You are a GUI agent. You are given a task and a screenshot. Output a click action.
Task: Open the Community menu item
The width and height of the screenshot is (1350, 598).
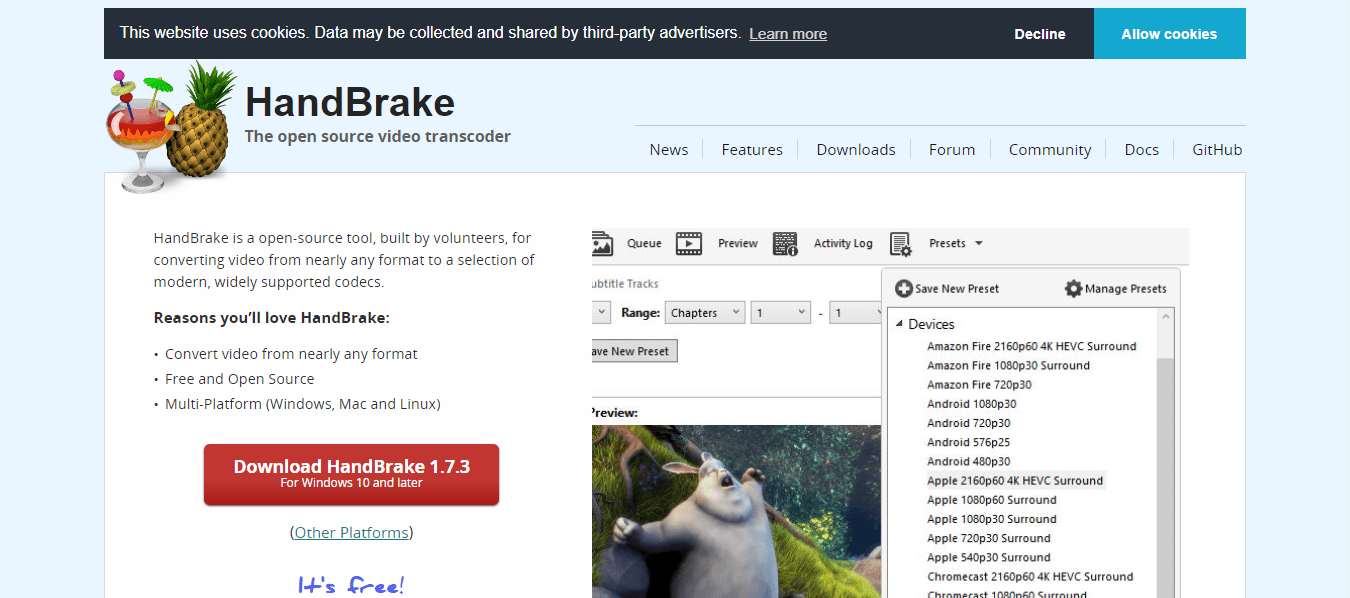(x=1050, y=150)
